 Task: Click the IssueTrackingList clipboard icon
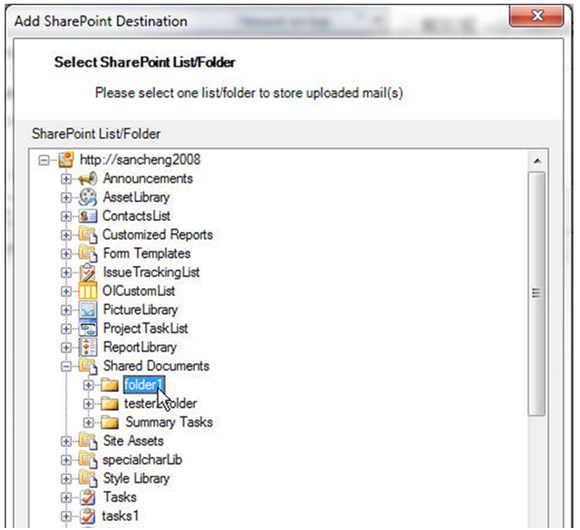coord(88,273)
